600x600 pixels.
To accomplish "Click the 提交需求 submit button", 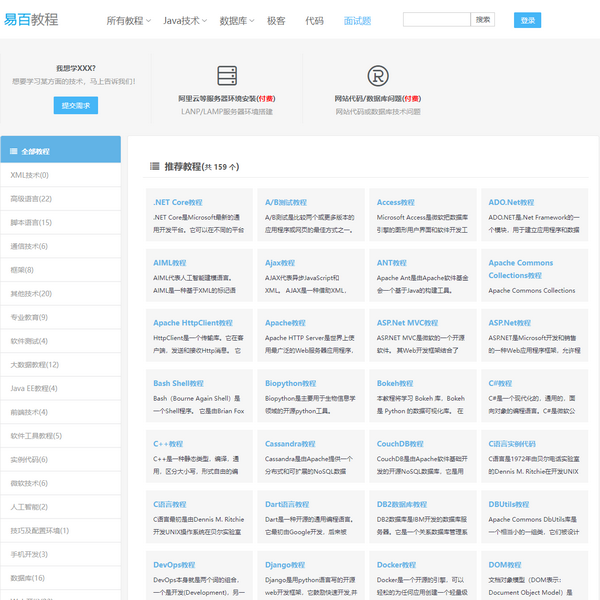I will (x=76, y=105).
